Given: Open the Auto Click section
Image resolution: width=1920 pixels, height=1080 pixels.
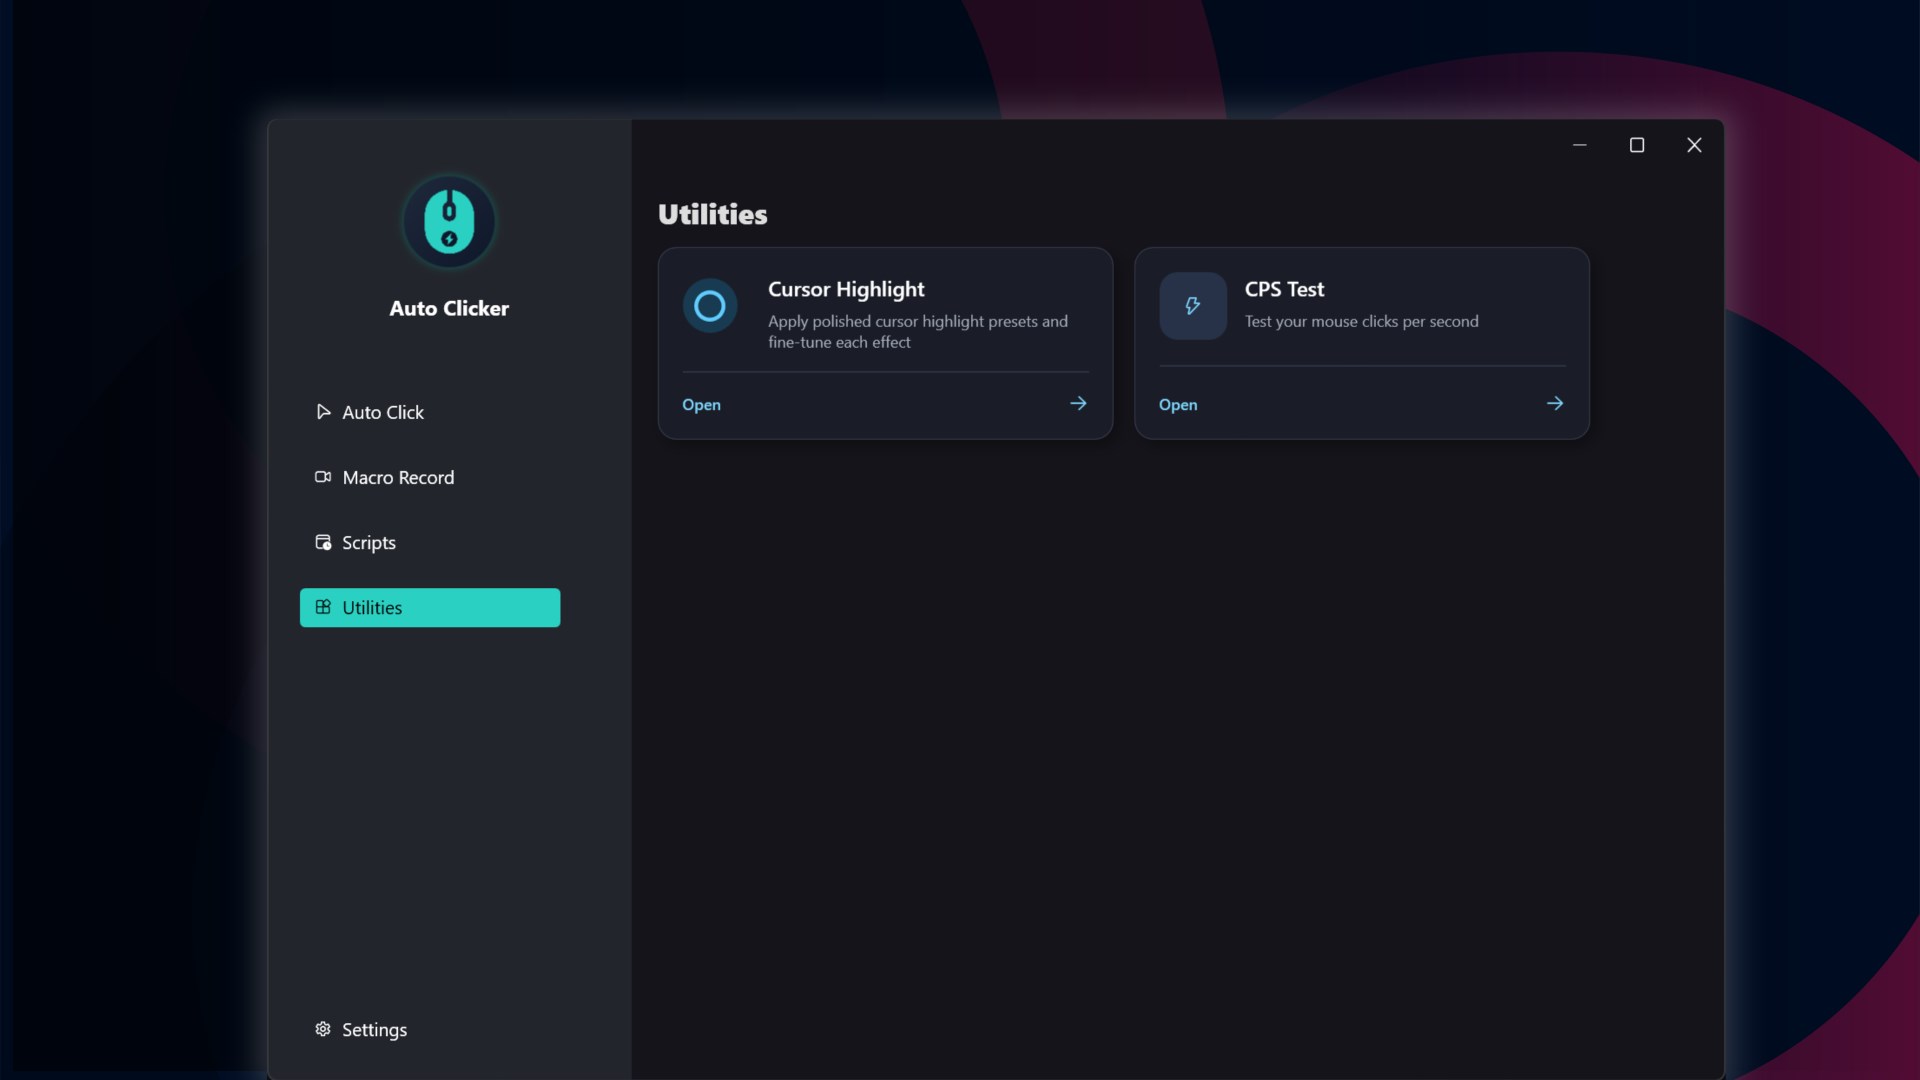Looking at the screenshot, I should point(430,412).
